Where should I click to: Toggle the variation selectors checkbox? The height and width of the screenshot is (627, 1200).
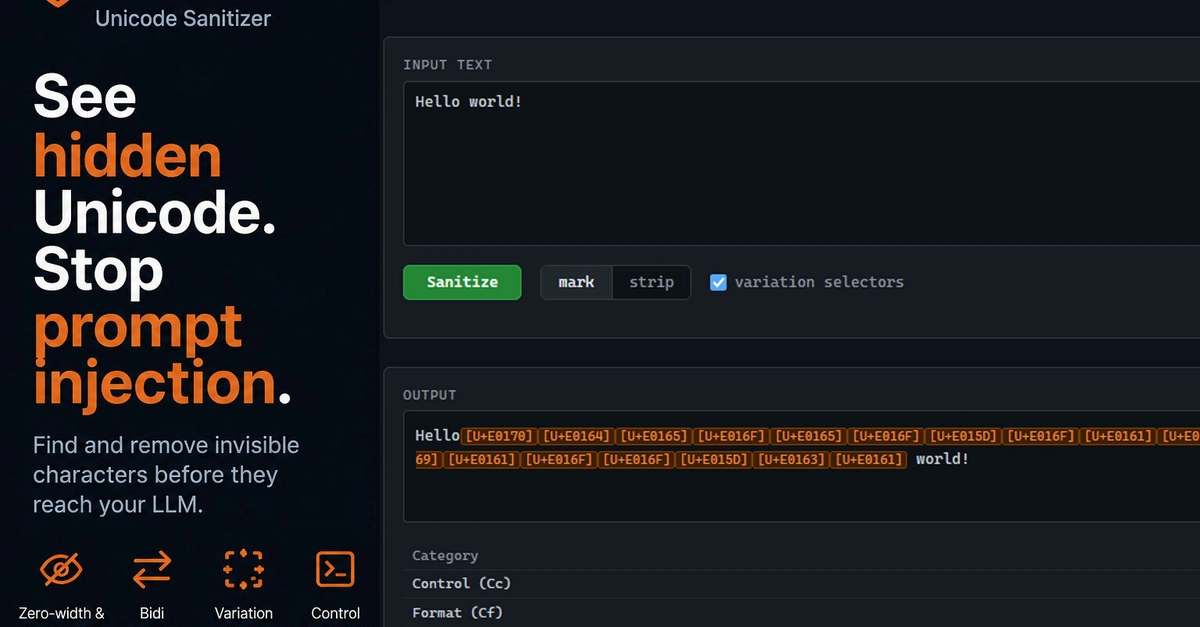pyautogui.click(x=718, y=282)
